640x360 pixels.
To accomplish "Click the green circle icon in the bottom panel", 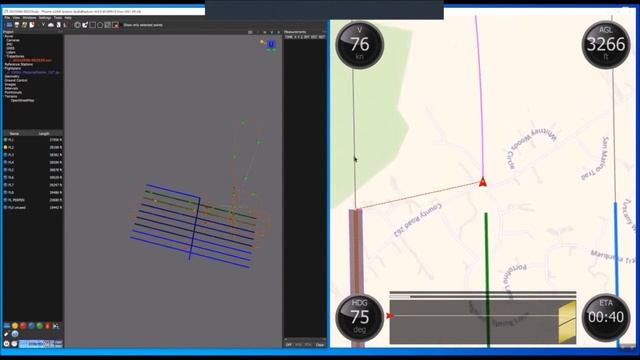I will (40, 326).
